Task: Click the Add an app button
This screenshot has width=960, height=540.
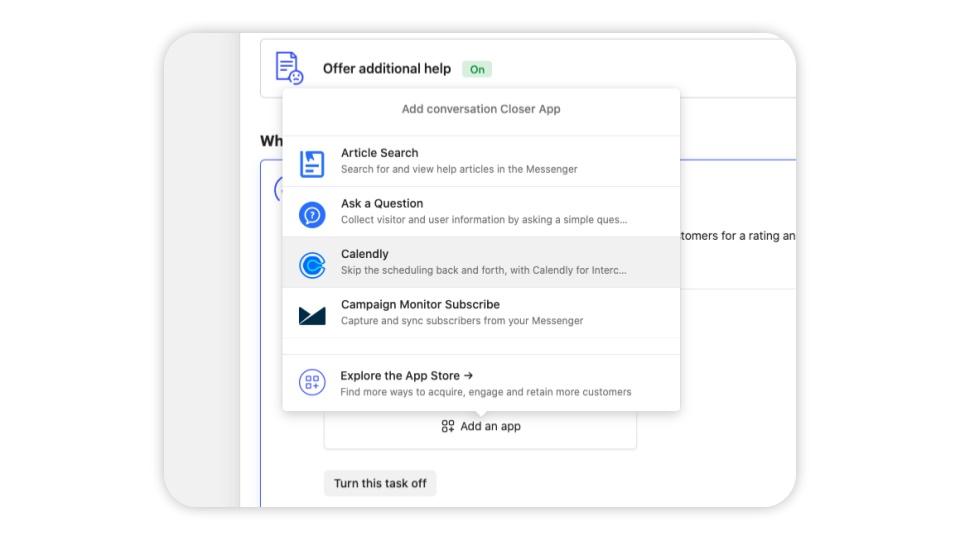Action: pos(480,429)
